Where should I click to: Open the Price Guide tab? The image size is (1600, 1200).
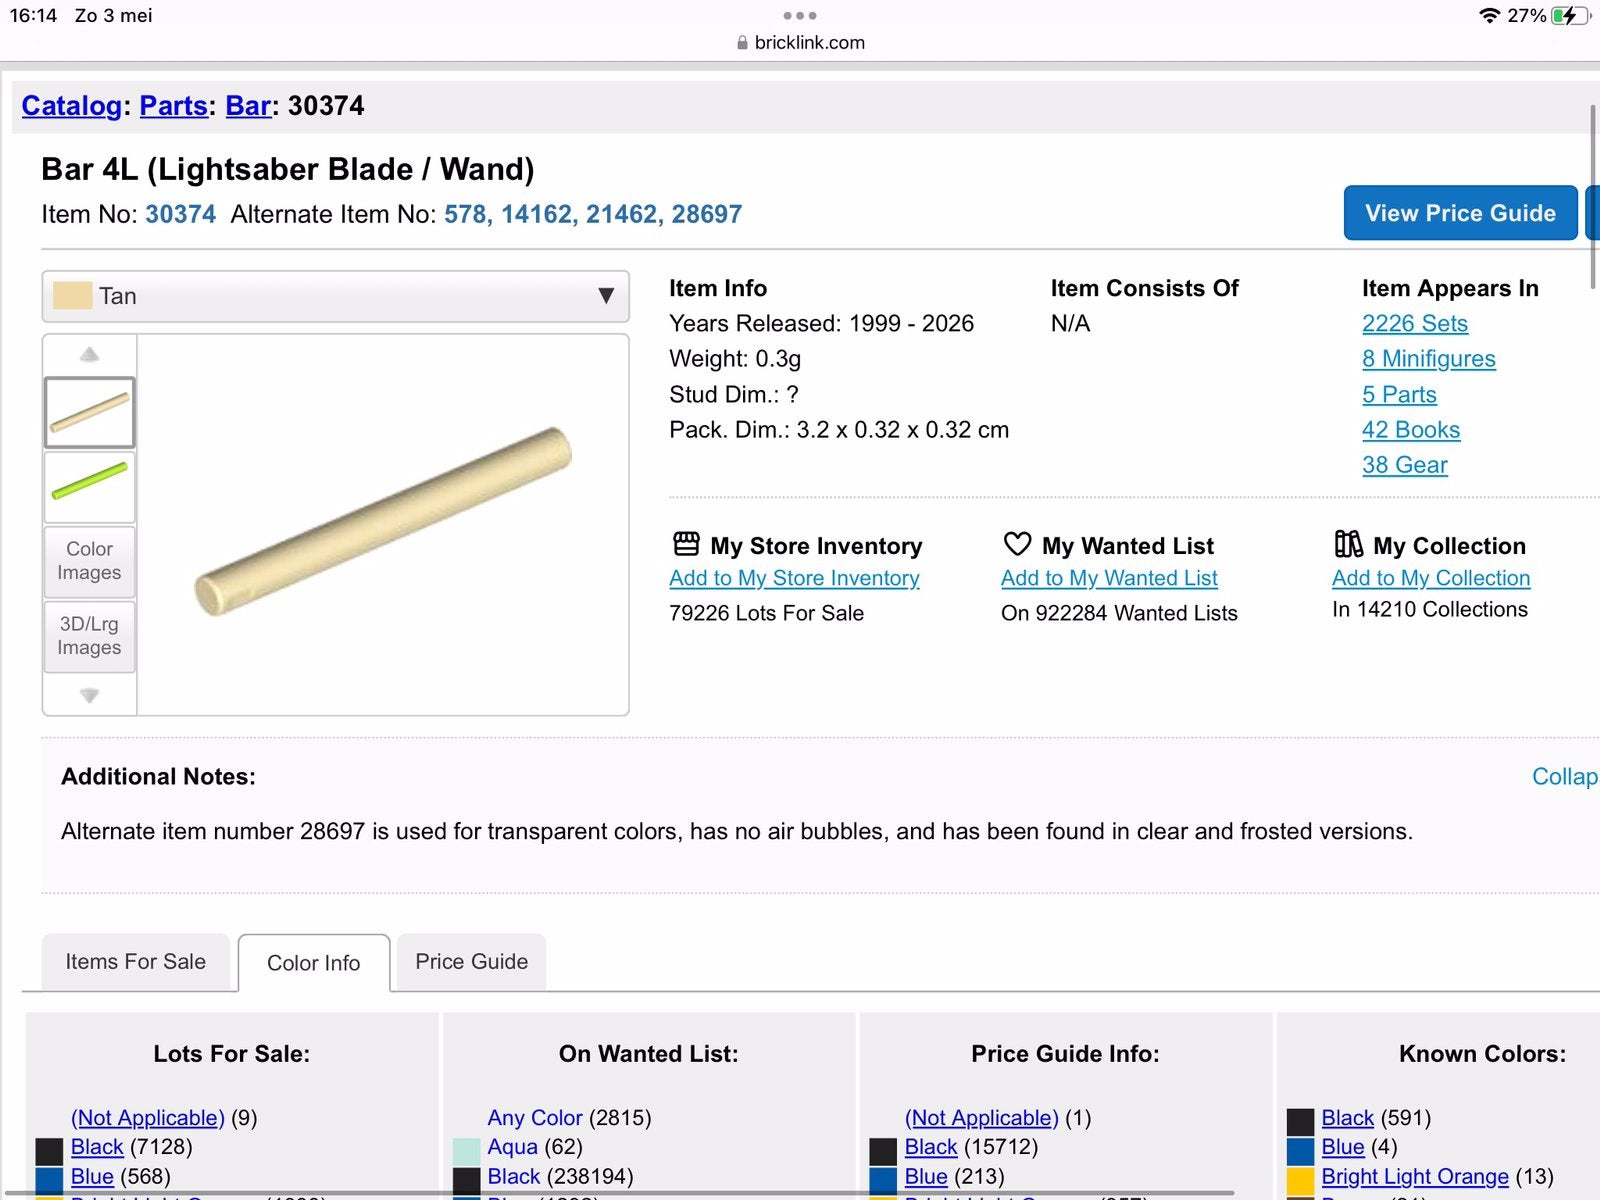click(471, 961)
